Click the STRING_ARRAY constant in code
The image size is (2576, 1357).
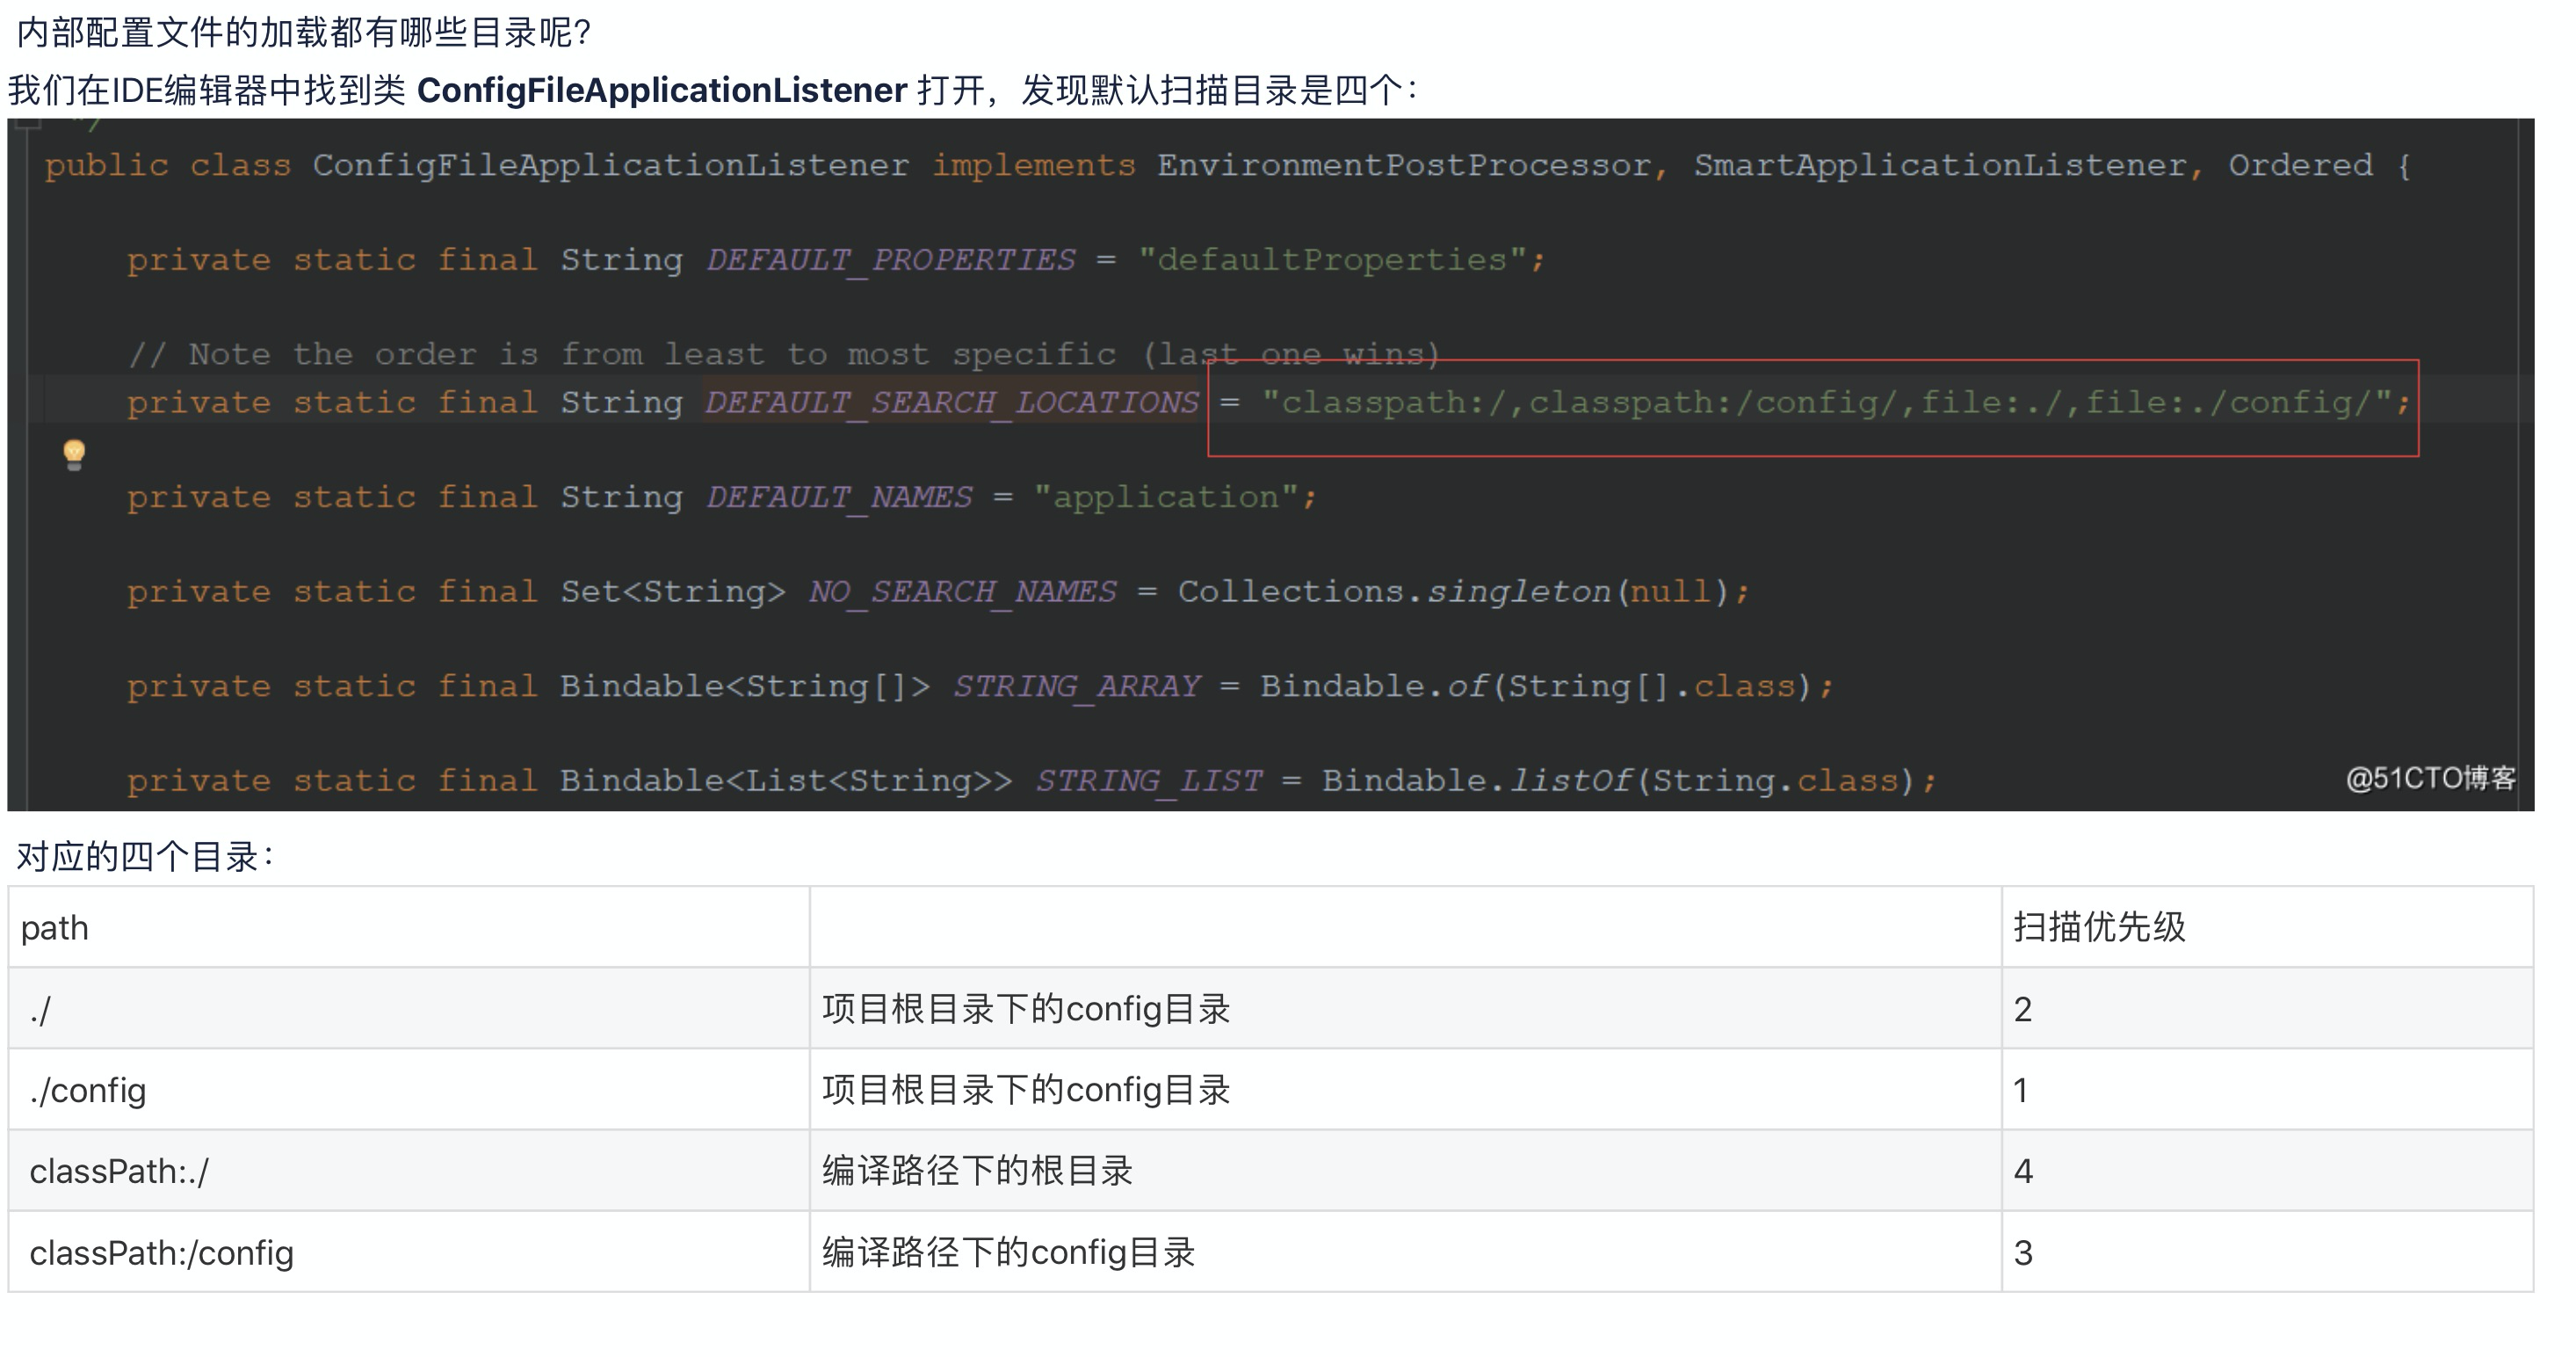pos(1076,686)
